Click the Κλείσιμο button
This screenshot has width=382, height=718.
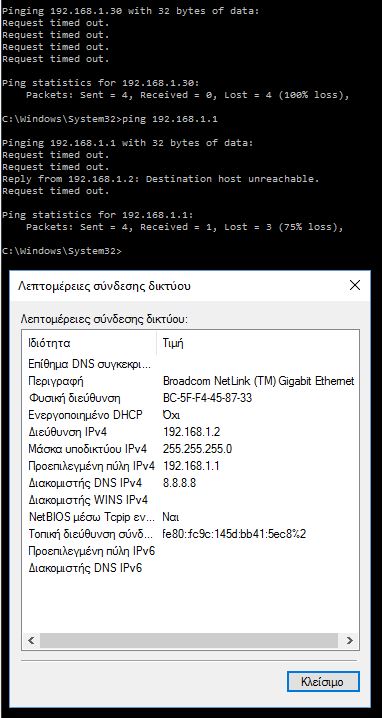(323, 682)
